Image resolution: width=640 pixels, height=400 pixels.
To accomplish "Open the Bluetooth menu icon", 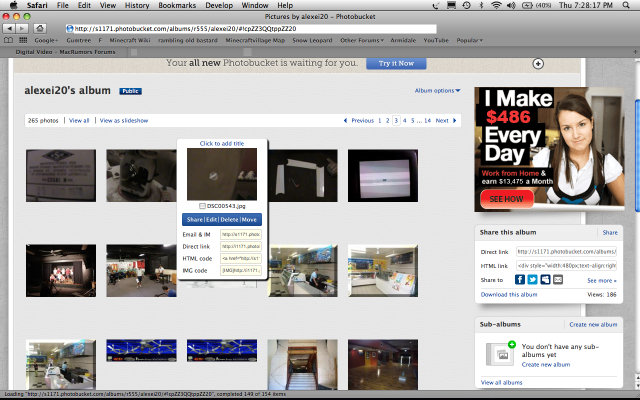I will 481,5.
